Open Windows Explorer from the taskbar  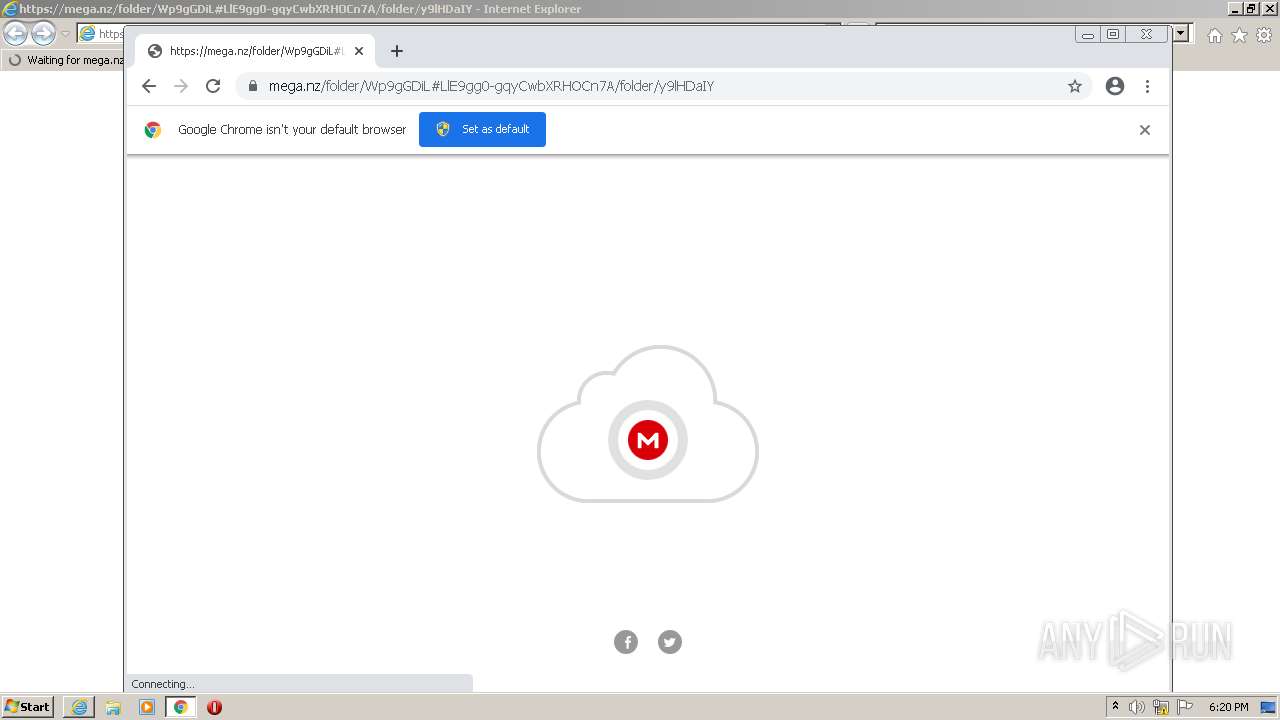(113, 707)
